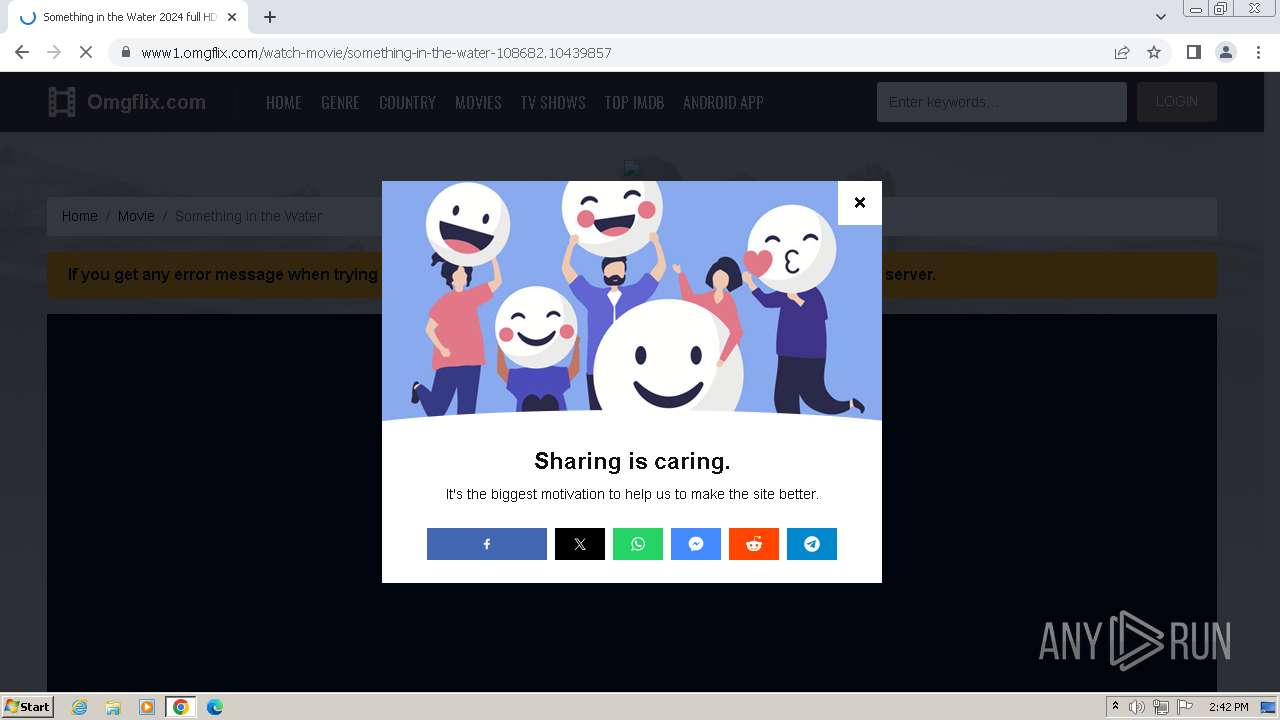
Task: Open a new tab
Action: point(270,17)
